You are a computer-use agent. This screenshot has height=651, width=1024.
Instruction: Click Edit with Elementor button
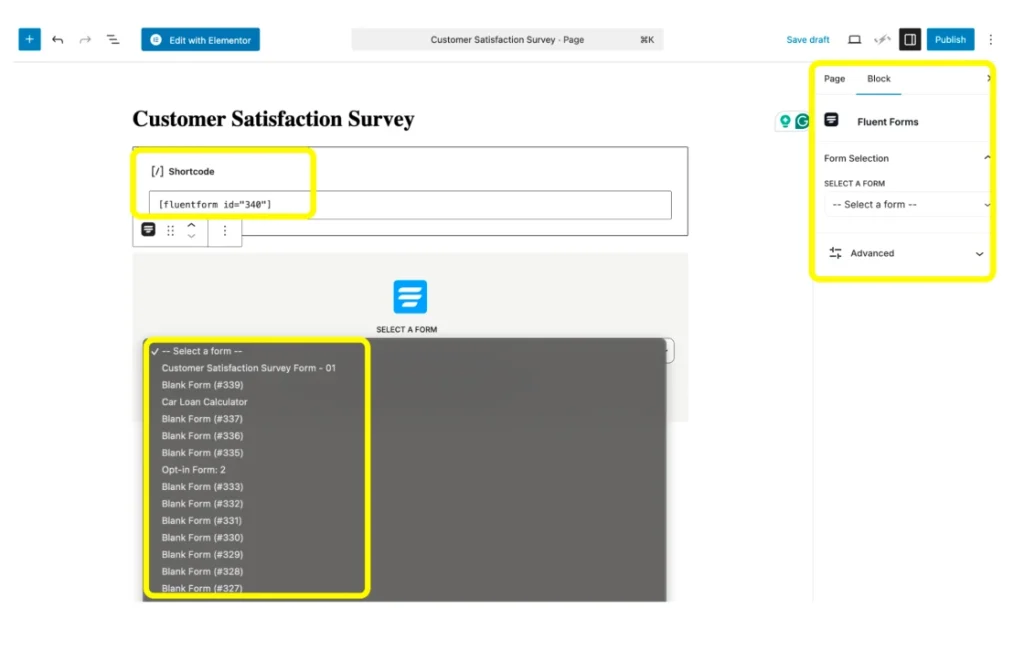pyautogui.click(x=200, y=40)
